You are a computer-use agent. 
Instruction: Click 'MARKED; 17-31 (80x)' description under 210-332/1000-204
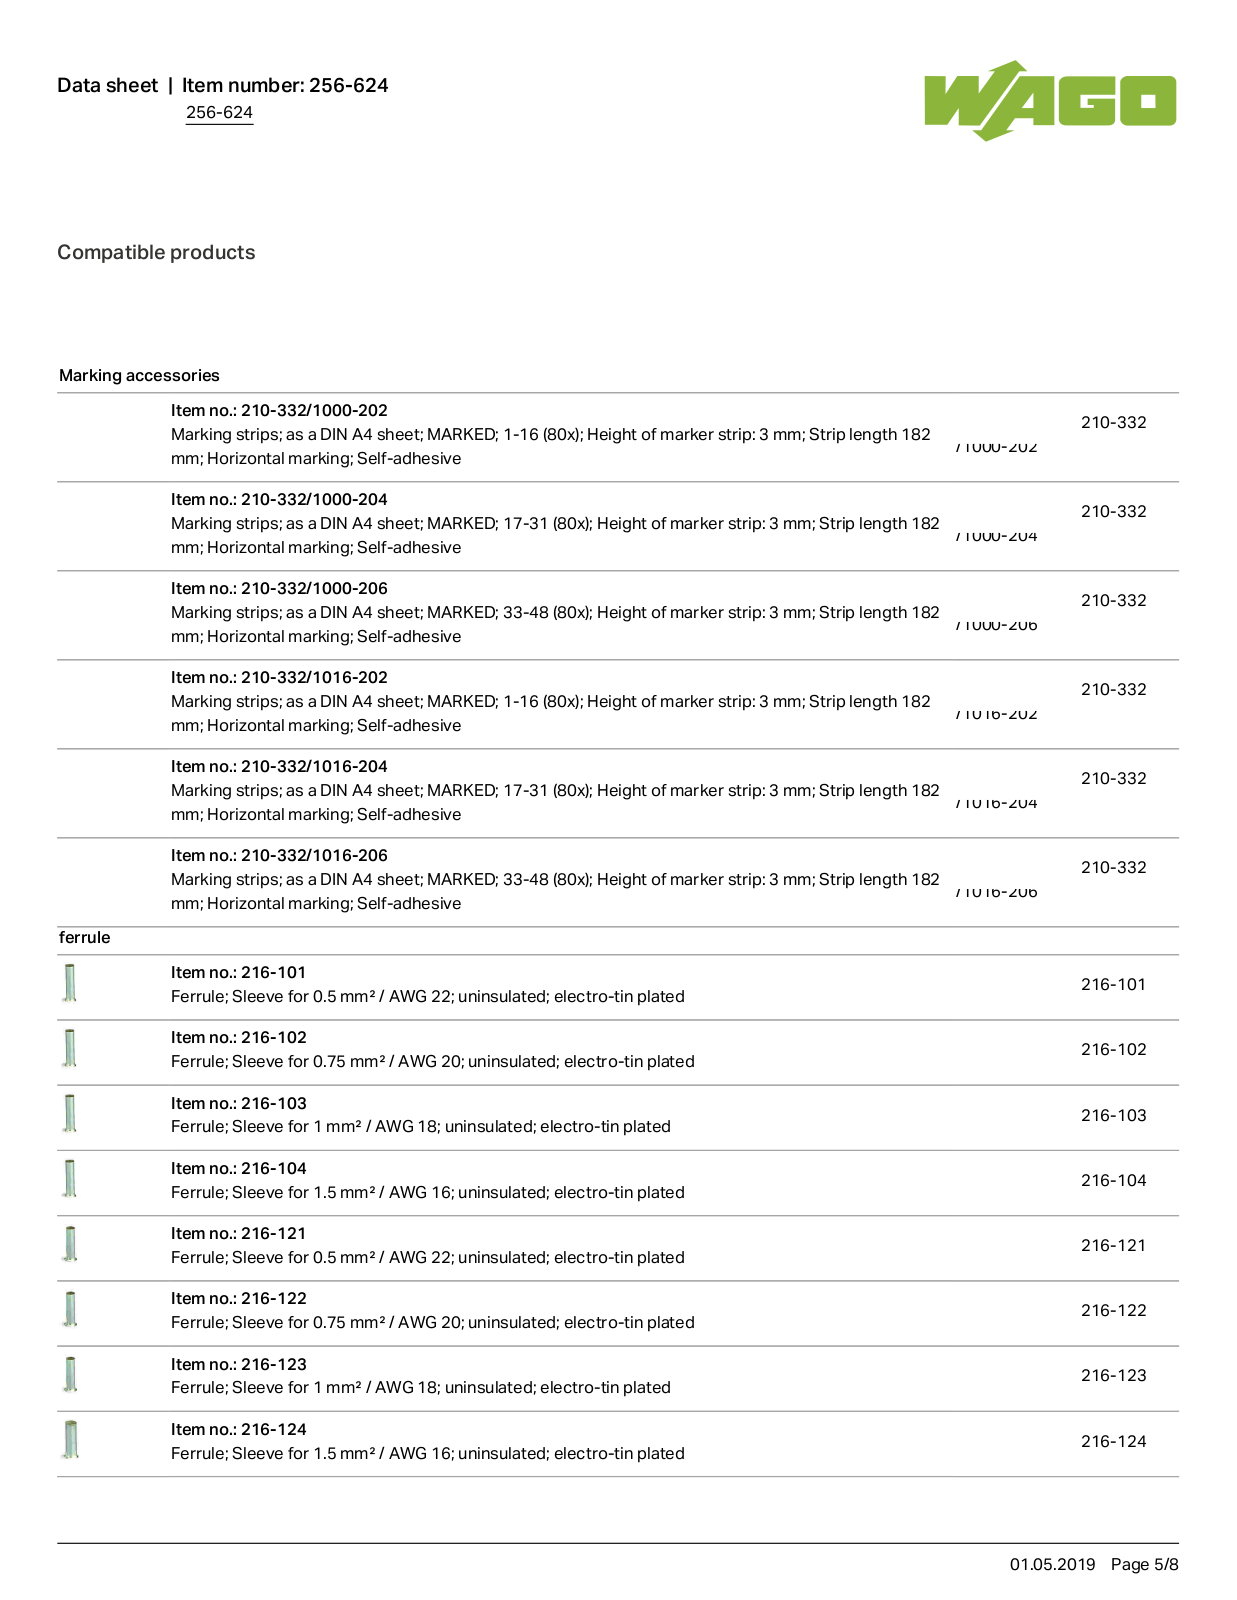click(x=510, y=523)
